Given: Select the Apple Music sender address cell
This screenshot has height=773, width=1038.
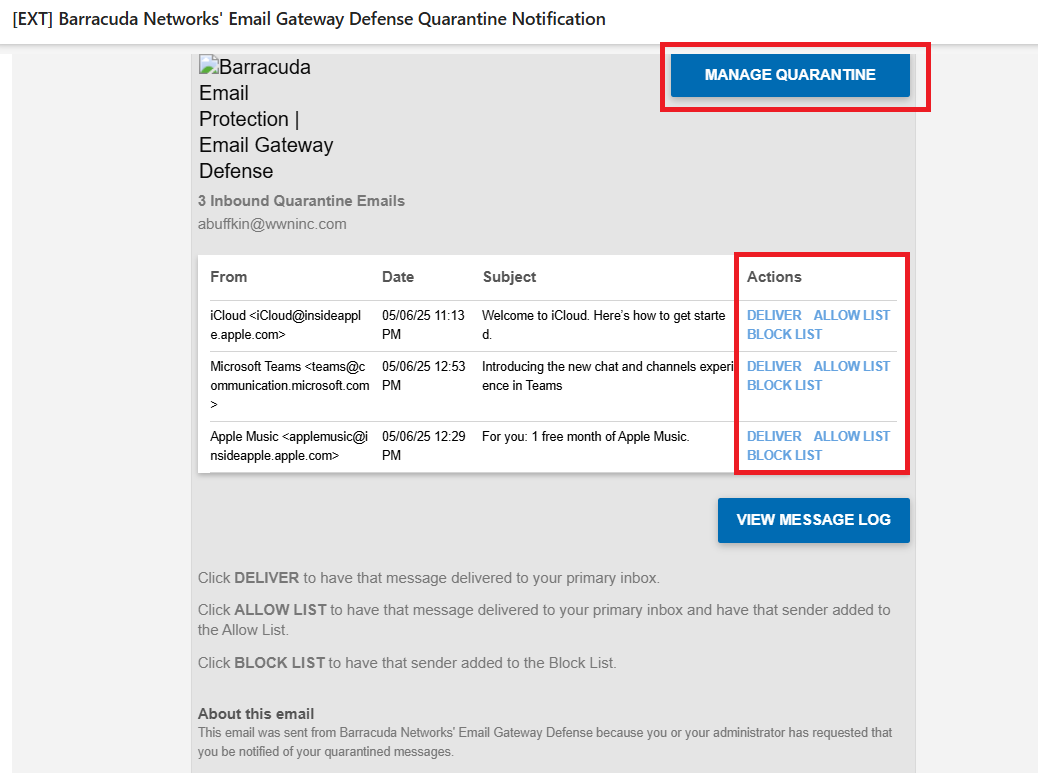Looking at the screenshot, I should [289, 446].
